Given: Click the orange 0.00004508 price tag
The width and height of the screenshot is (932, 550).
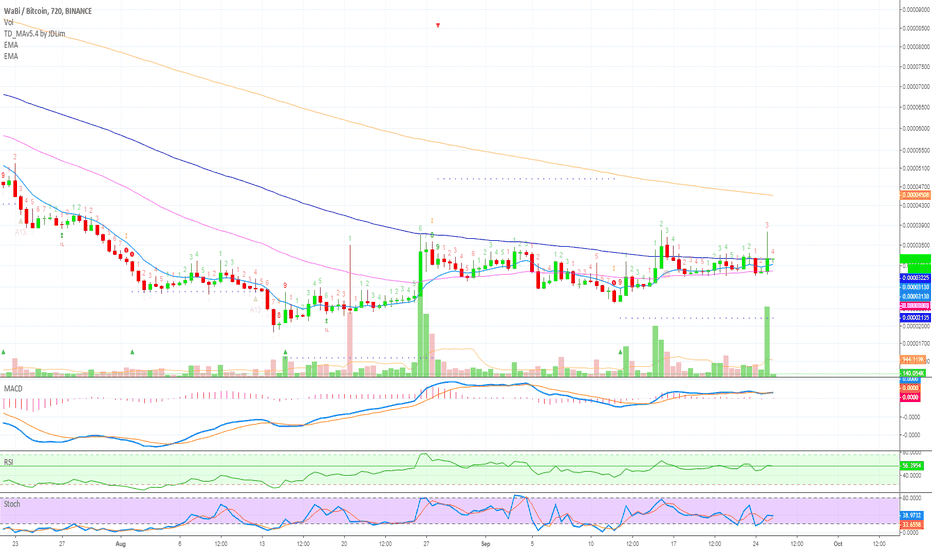Looking at the screenshot, I should [915, 195].
